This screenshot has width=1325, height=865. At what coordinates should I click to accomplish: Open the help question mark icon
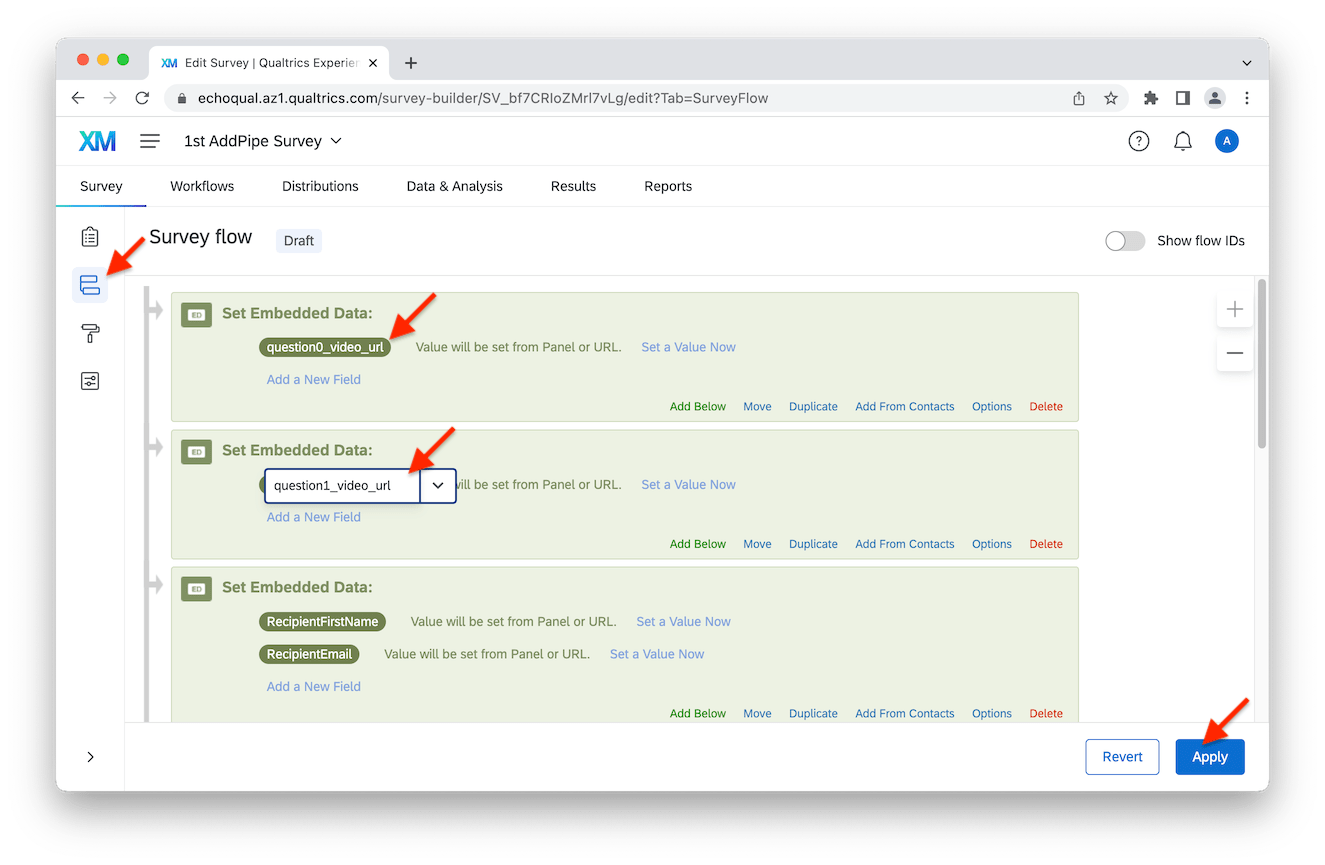pyautogui.click(x=1138, y=141)
